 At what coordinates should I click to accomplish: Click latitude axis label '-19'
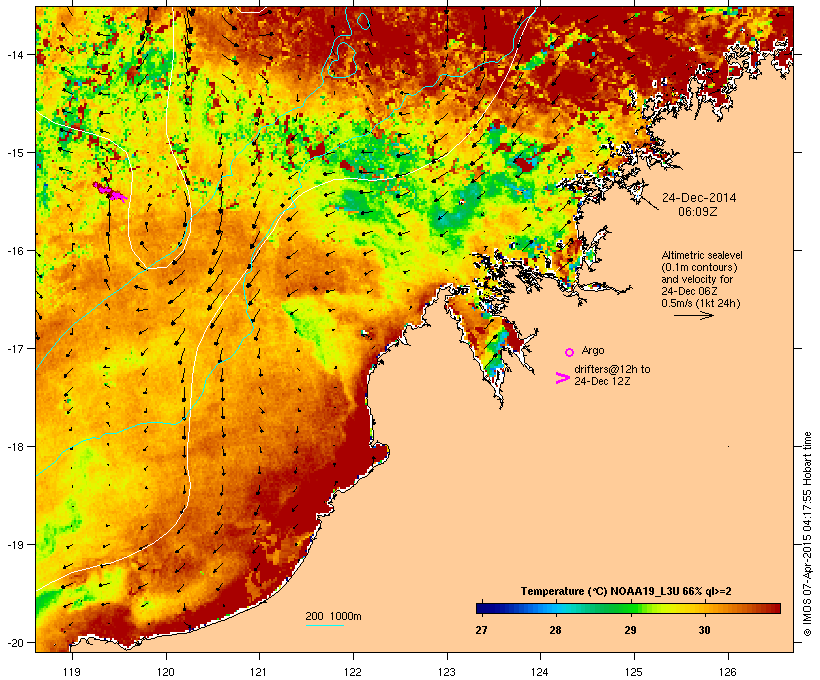pos(14,545)
